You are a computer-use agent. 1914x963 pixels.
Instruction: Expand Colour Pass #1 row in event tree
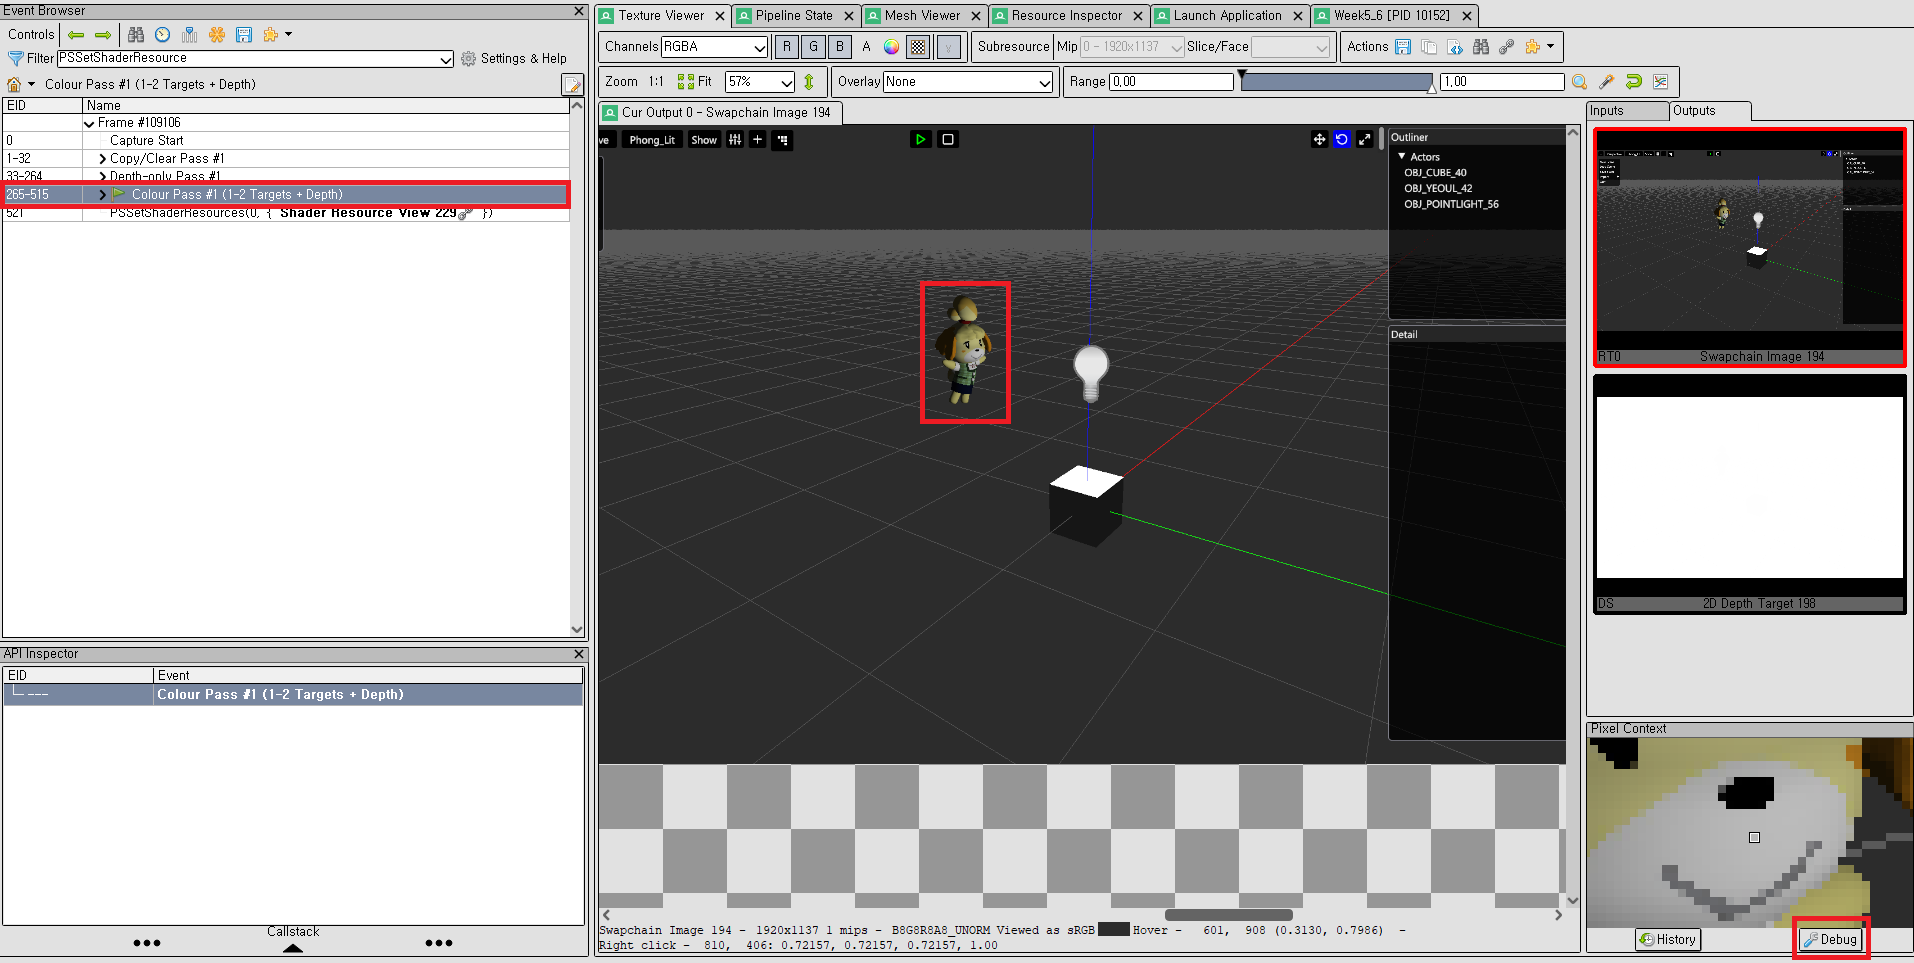pyautogui.click(x=102, y=195)
